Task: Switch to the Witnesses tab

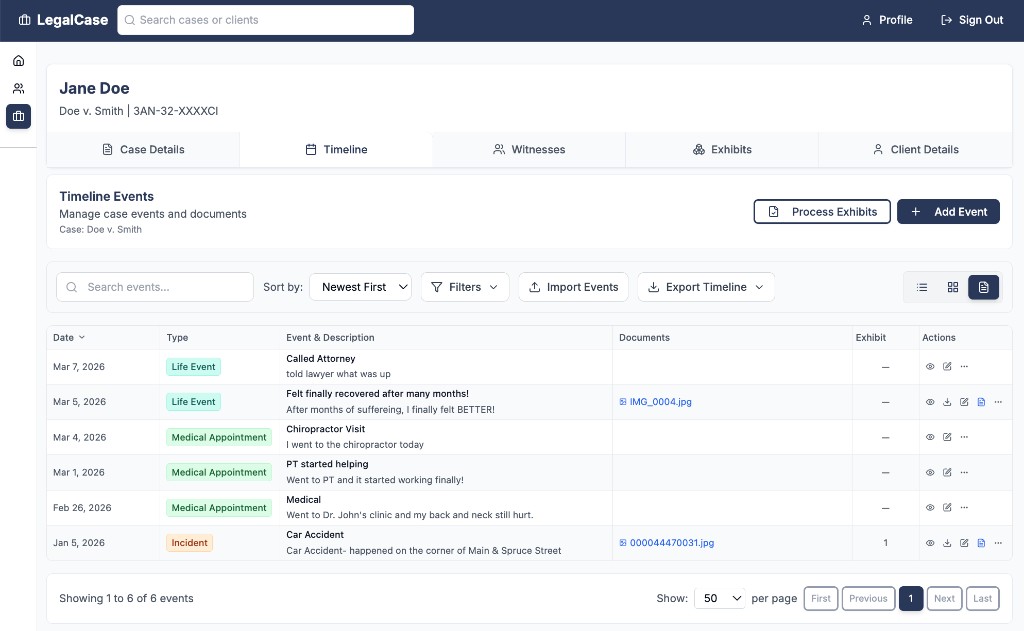Action: (529, 149)
